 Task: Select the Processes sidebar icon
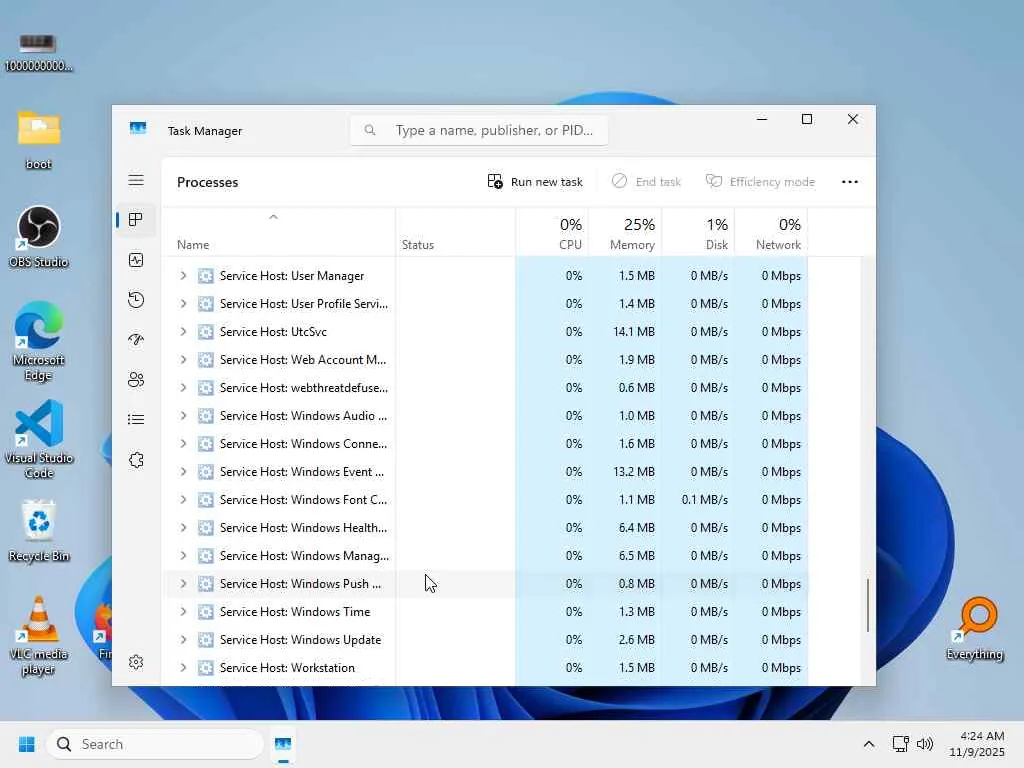coord(136,220)
